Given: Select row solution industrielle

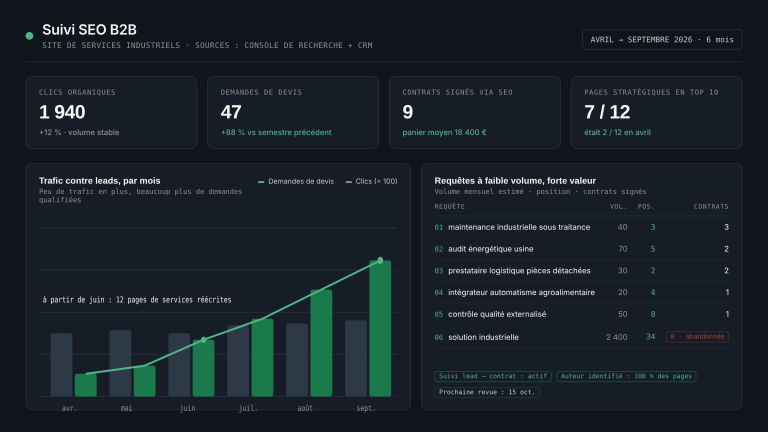Looking at the screenshot, I should [x=581, y=337].
